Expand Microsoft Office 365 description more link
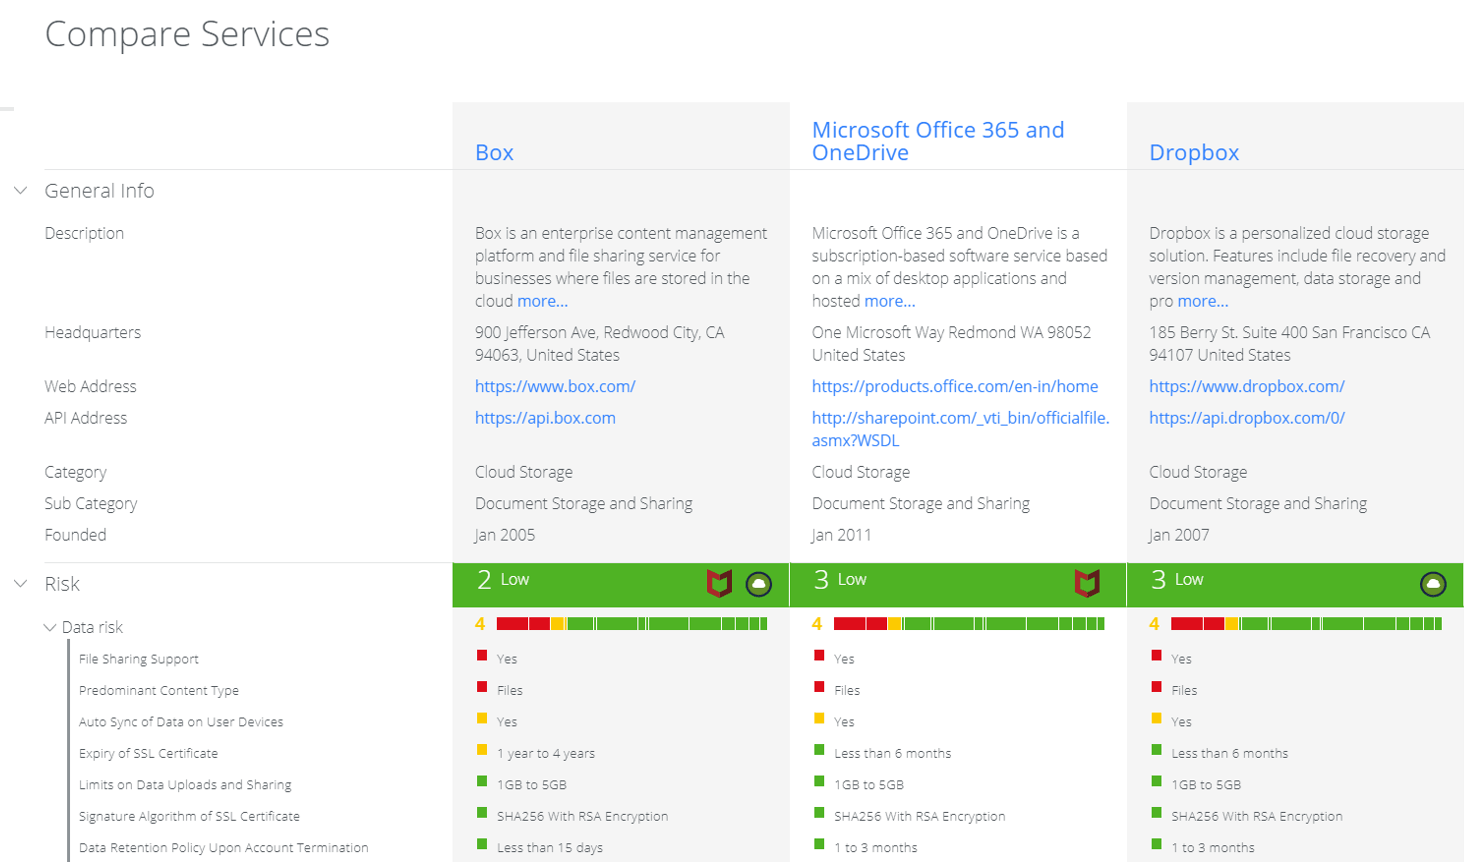The width and height of the screenshot is (1464, 862). [889, 301]
